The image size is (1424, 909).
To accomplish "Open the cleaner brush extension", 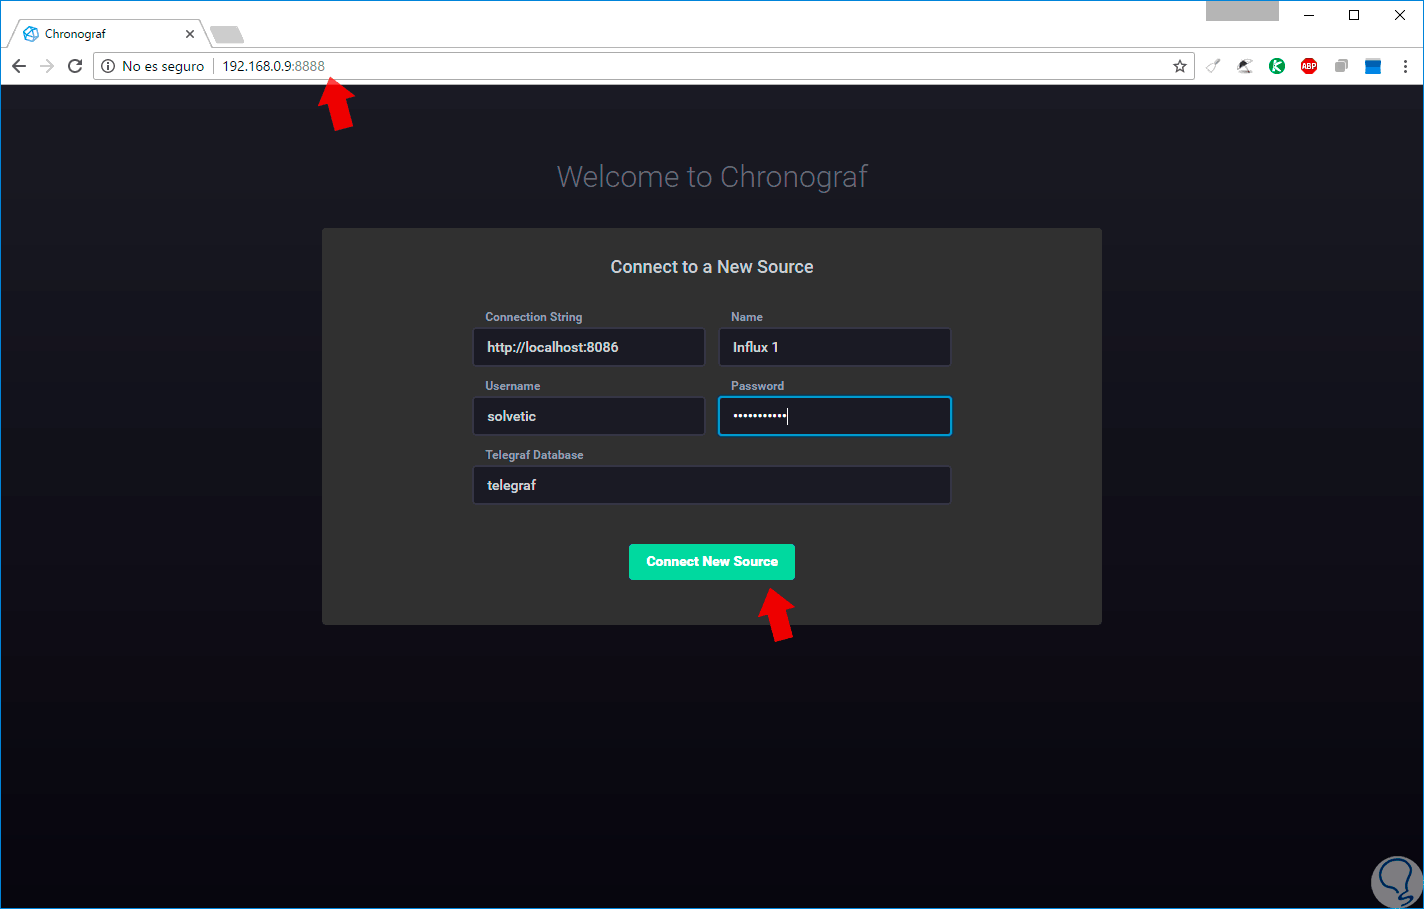I will [1213, 66].
